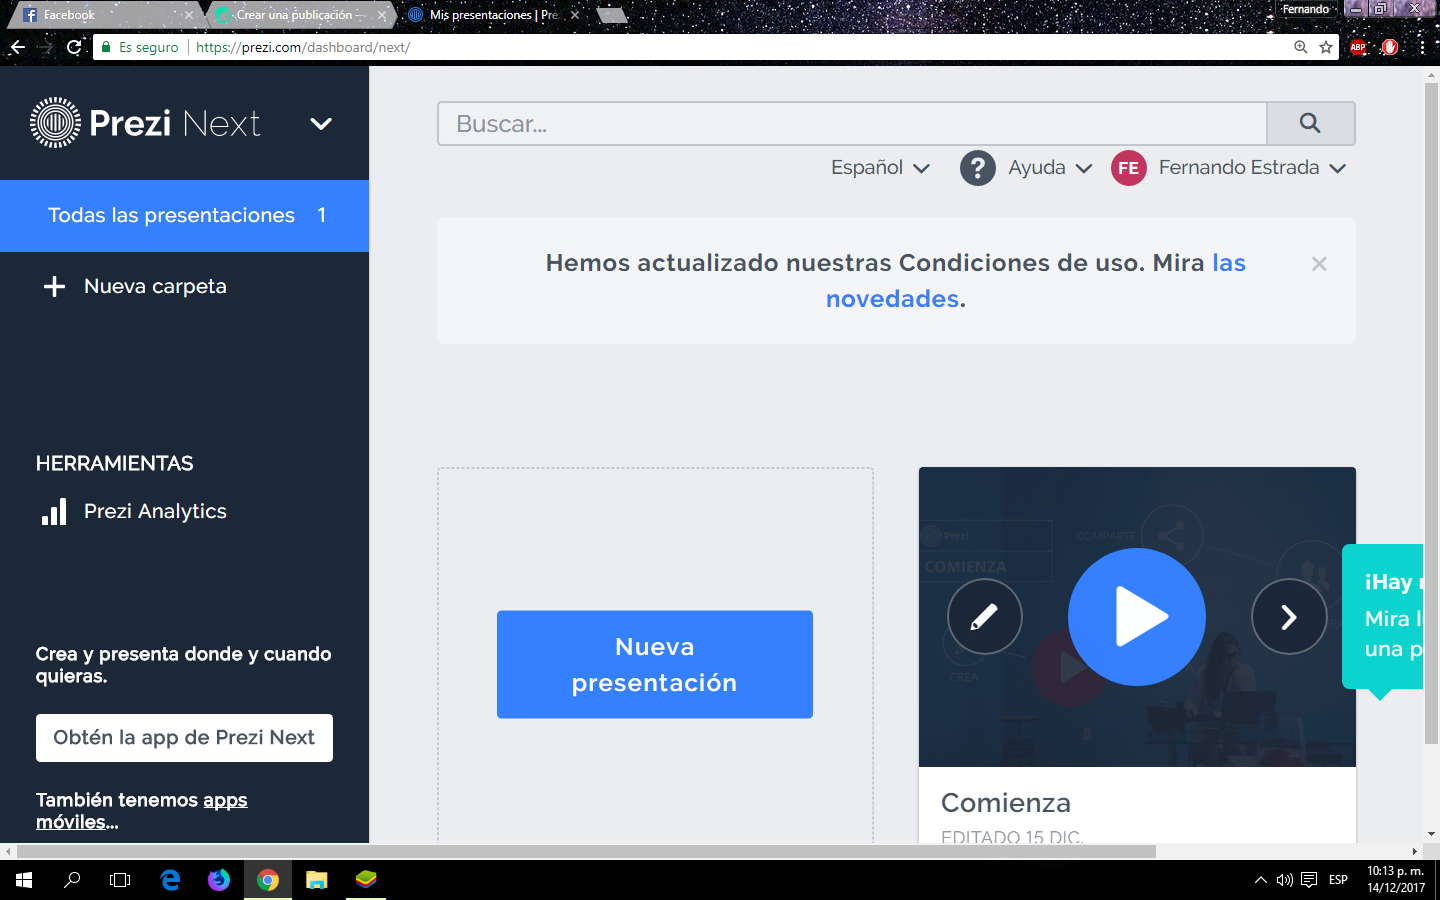Click the plus icon beside Nueva carpeta
Image resolution: width=1440 pixels, height=900 pixels.
tap(55, 287)
